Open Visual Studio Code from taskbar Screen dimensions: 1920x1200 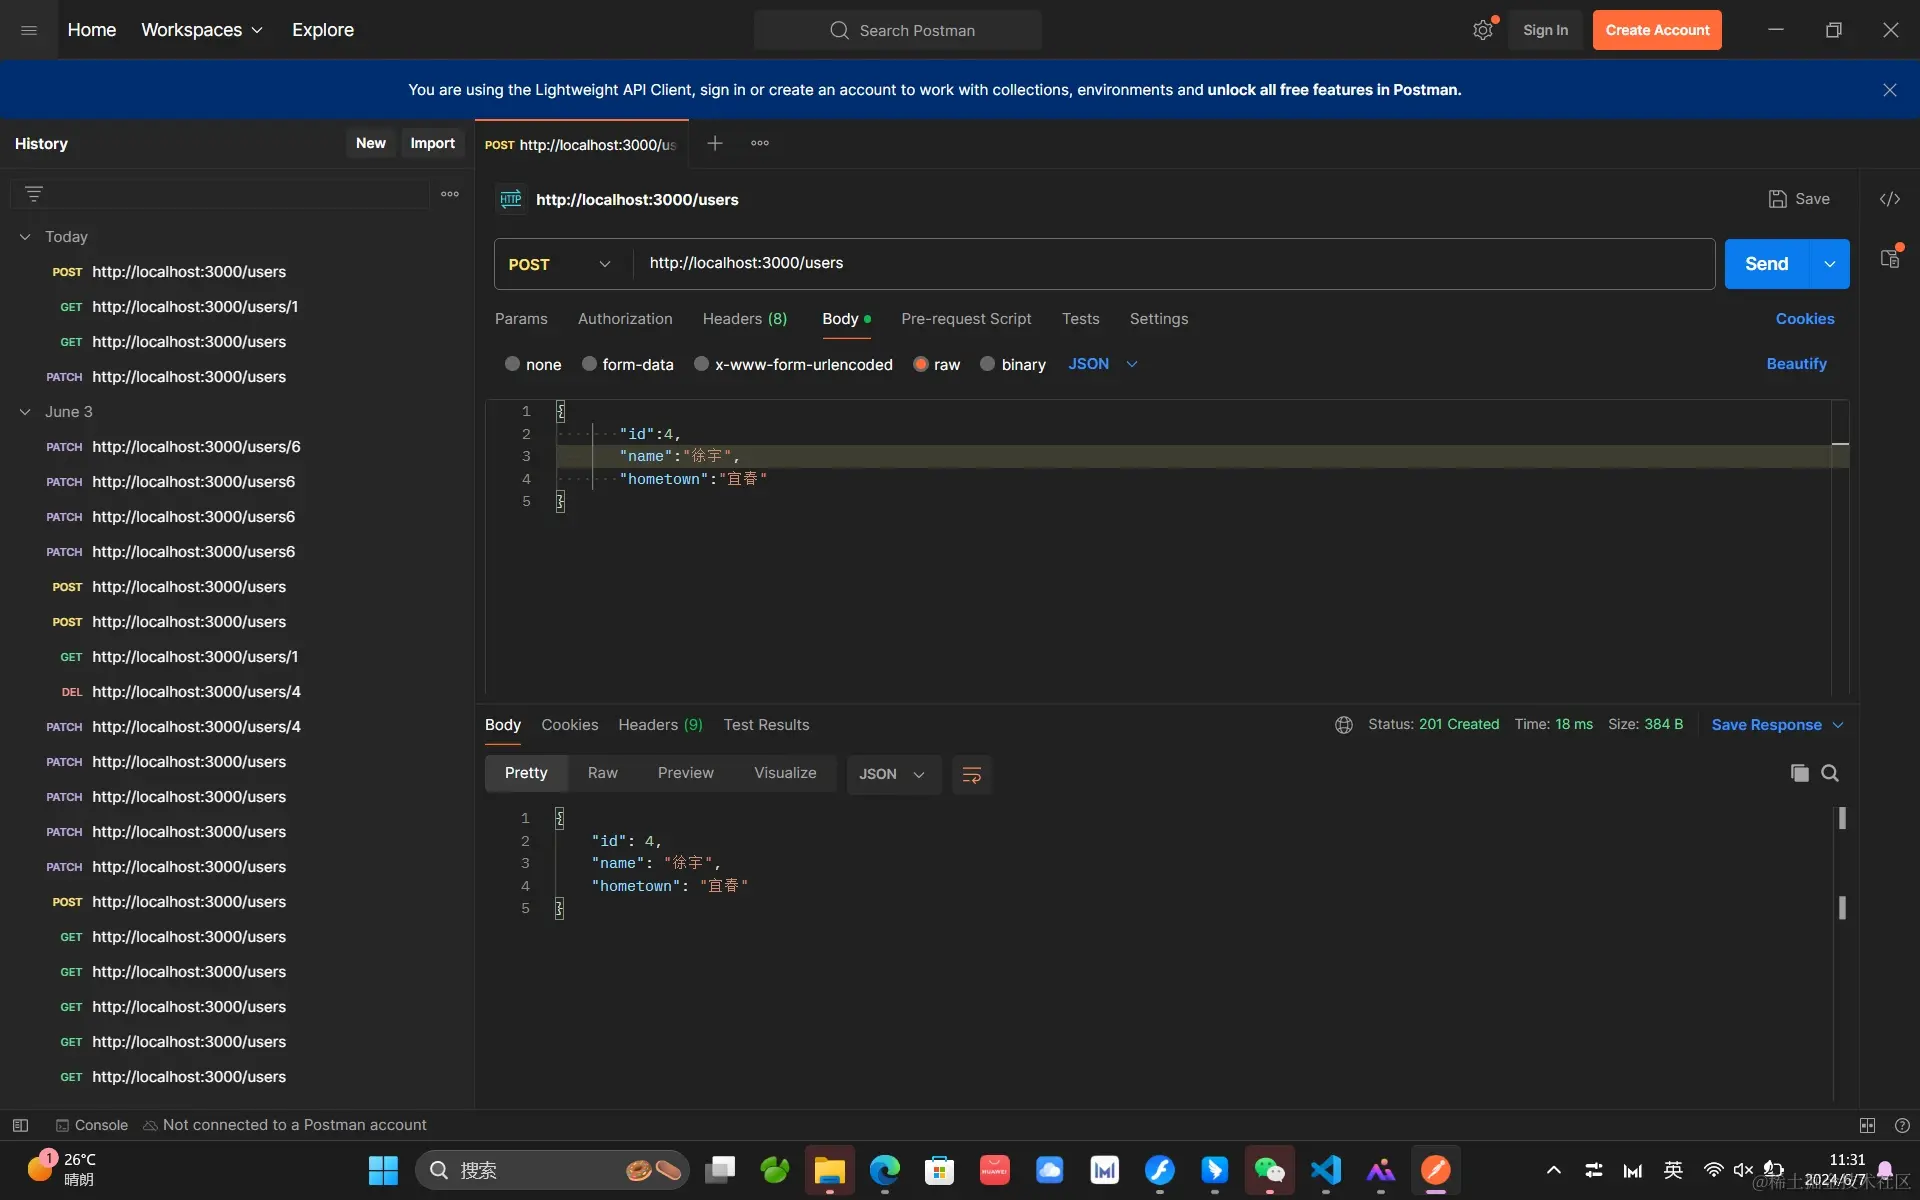(x=1326, y=1170)
